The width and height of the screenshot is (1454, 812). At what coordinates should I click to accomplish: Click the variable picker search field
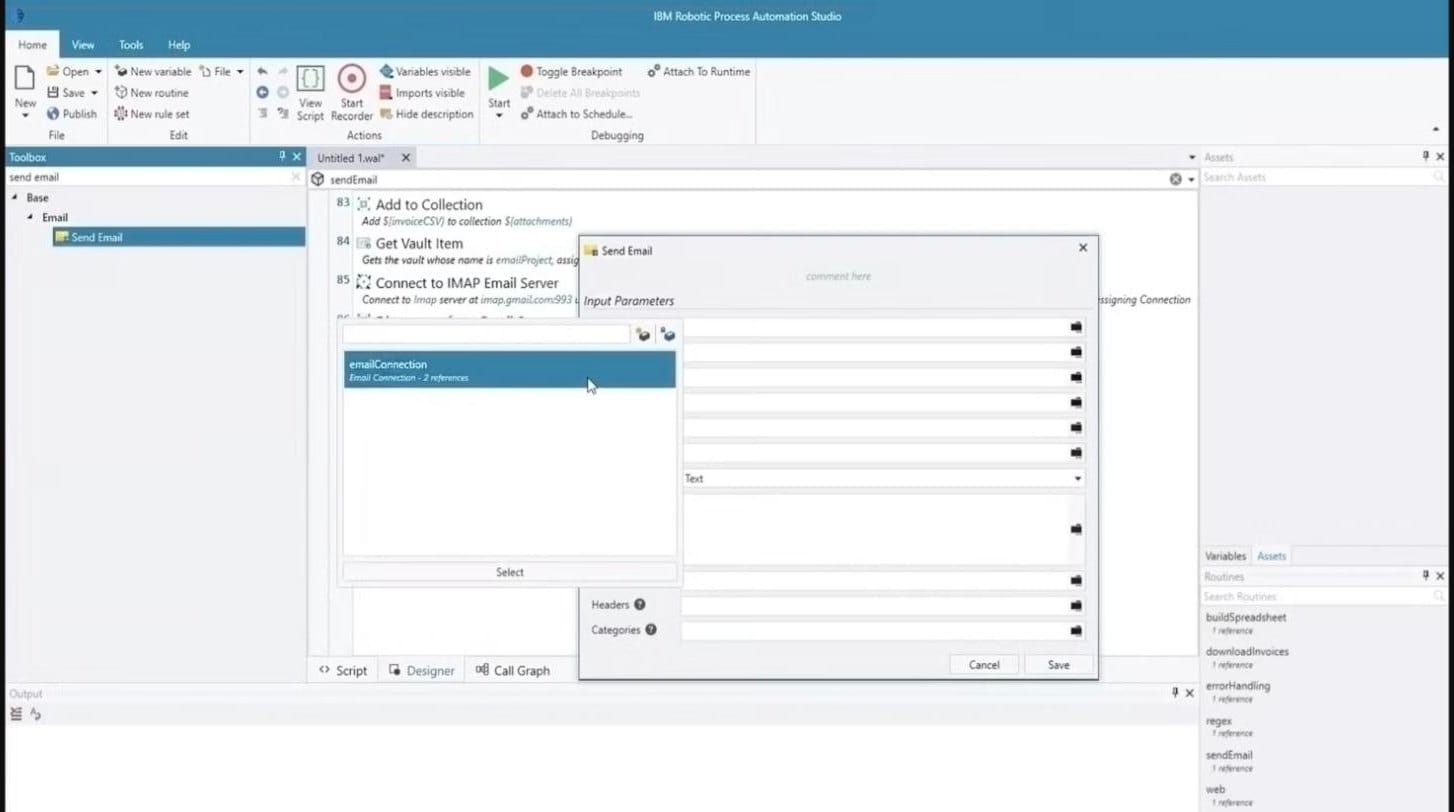tap(486, 335)
